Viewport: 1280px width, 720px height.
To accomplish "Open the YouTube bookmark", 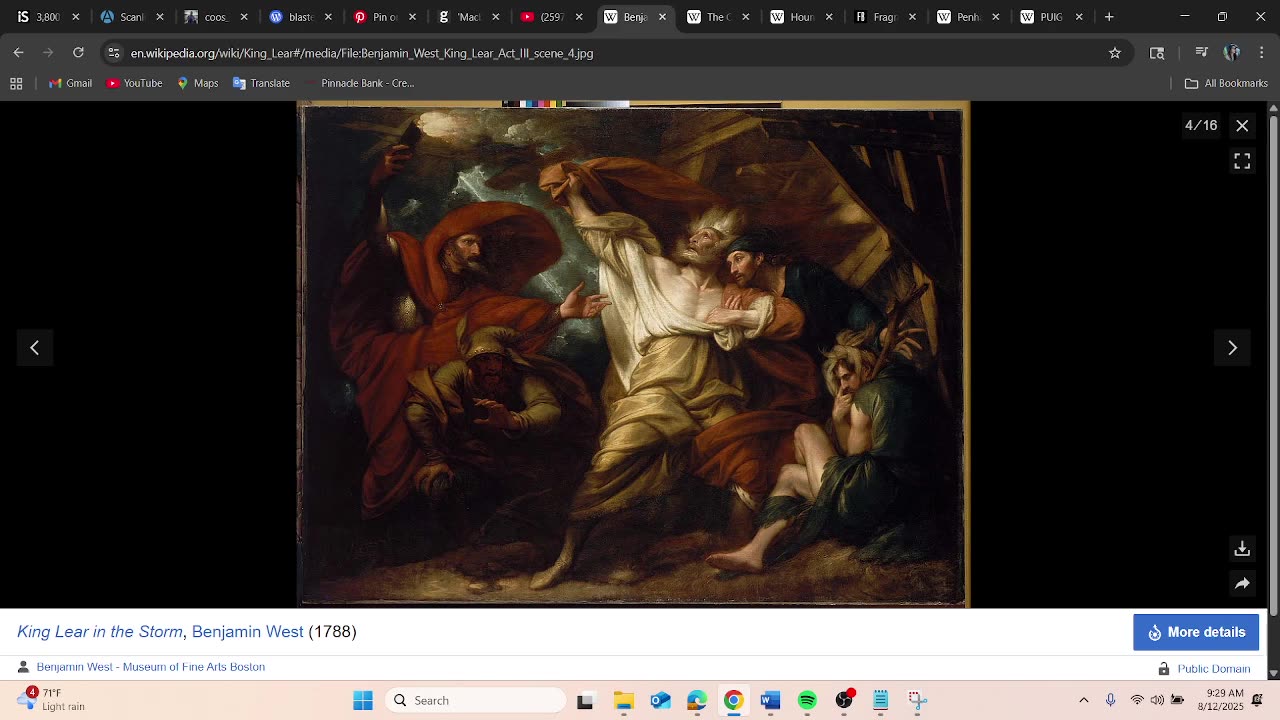I will click(x=134, y=83).
